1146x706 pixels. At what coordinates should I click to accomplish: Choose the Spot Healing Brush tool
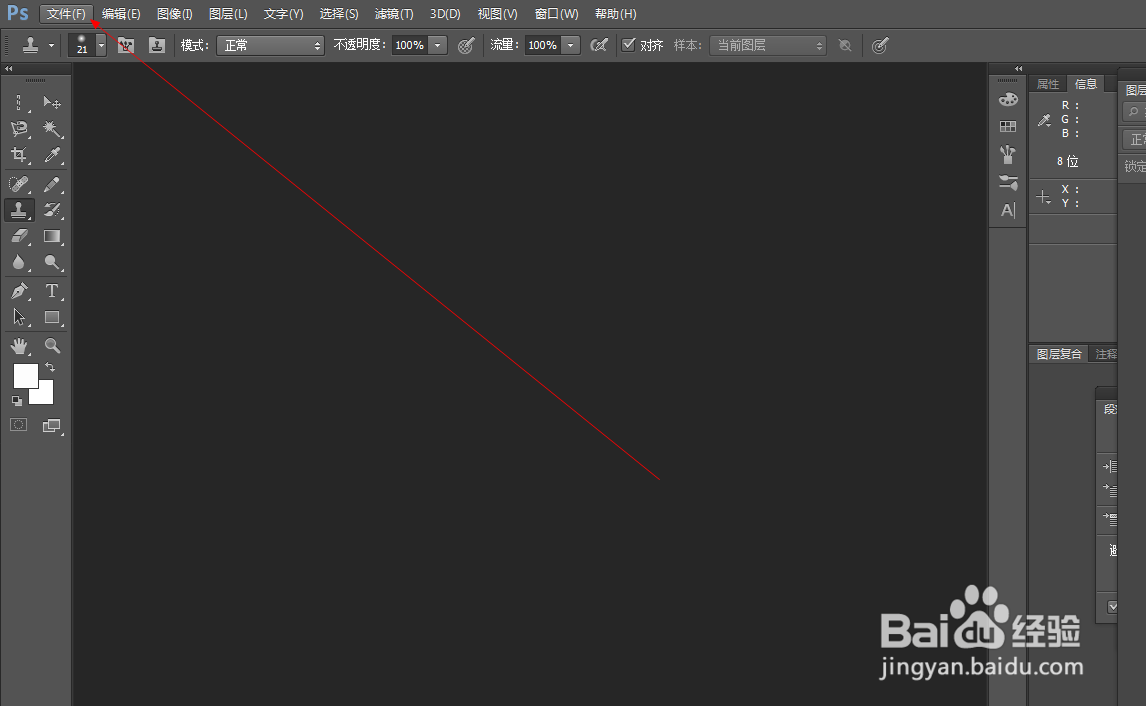[19, 183]
